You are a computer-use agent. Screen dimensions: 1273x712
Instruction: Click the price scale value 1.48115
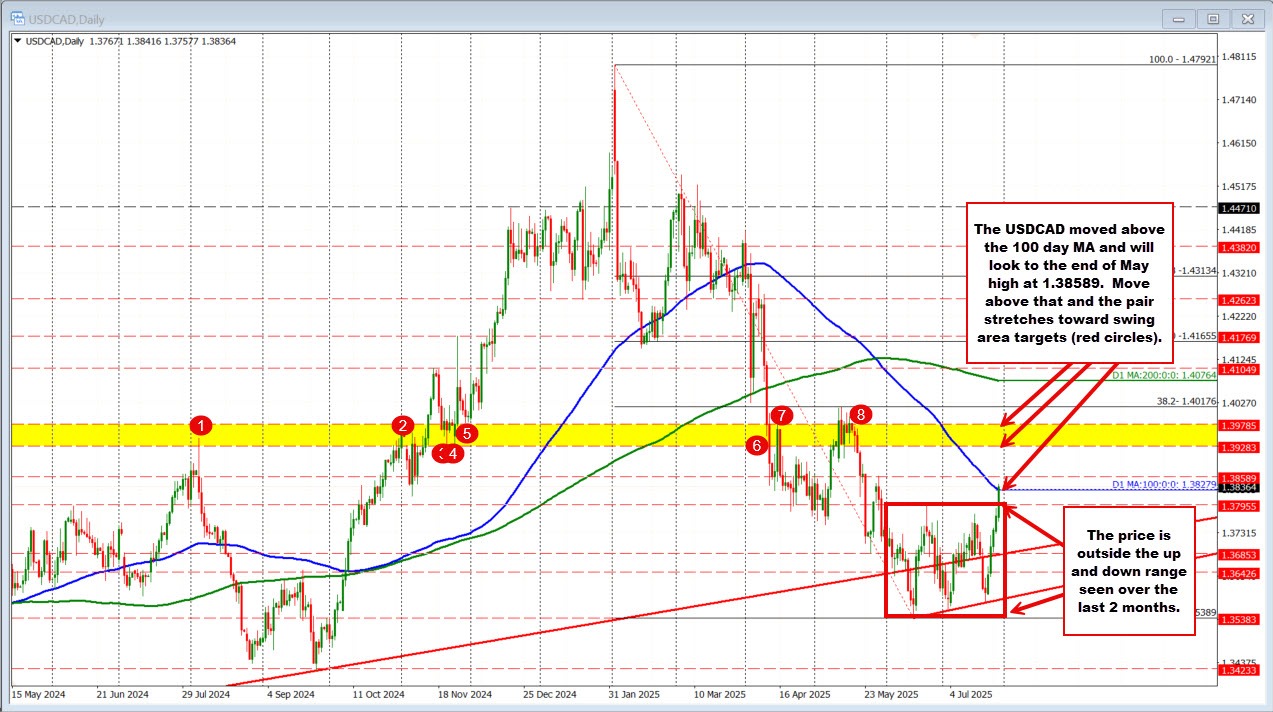pos(1241,57)
